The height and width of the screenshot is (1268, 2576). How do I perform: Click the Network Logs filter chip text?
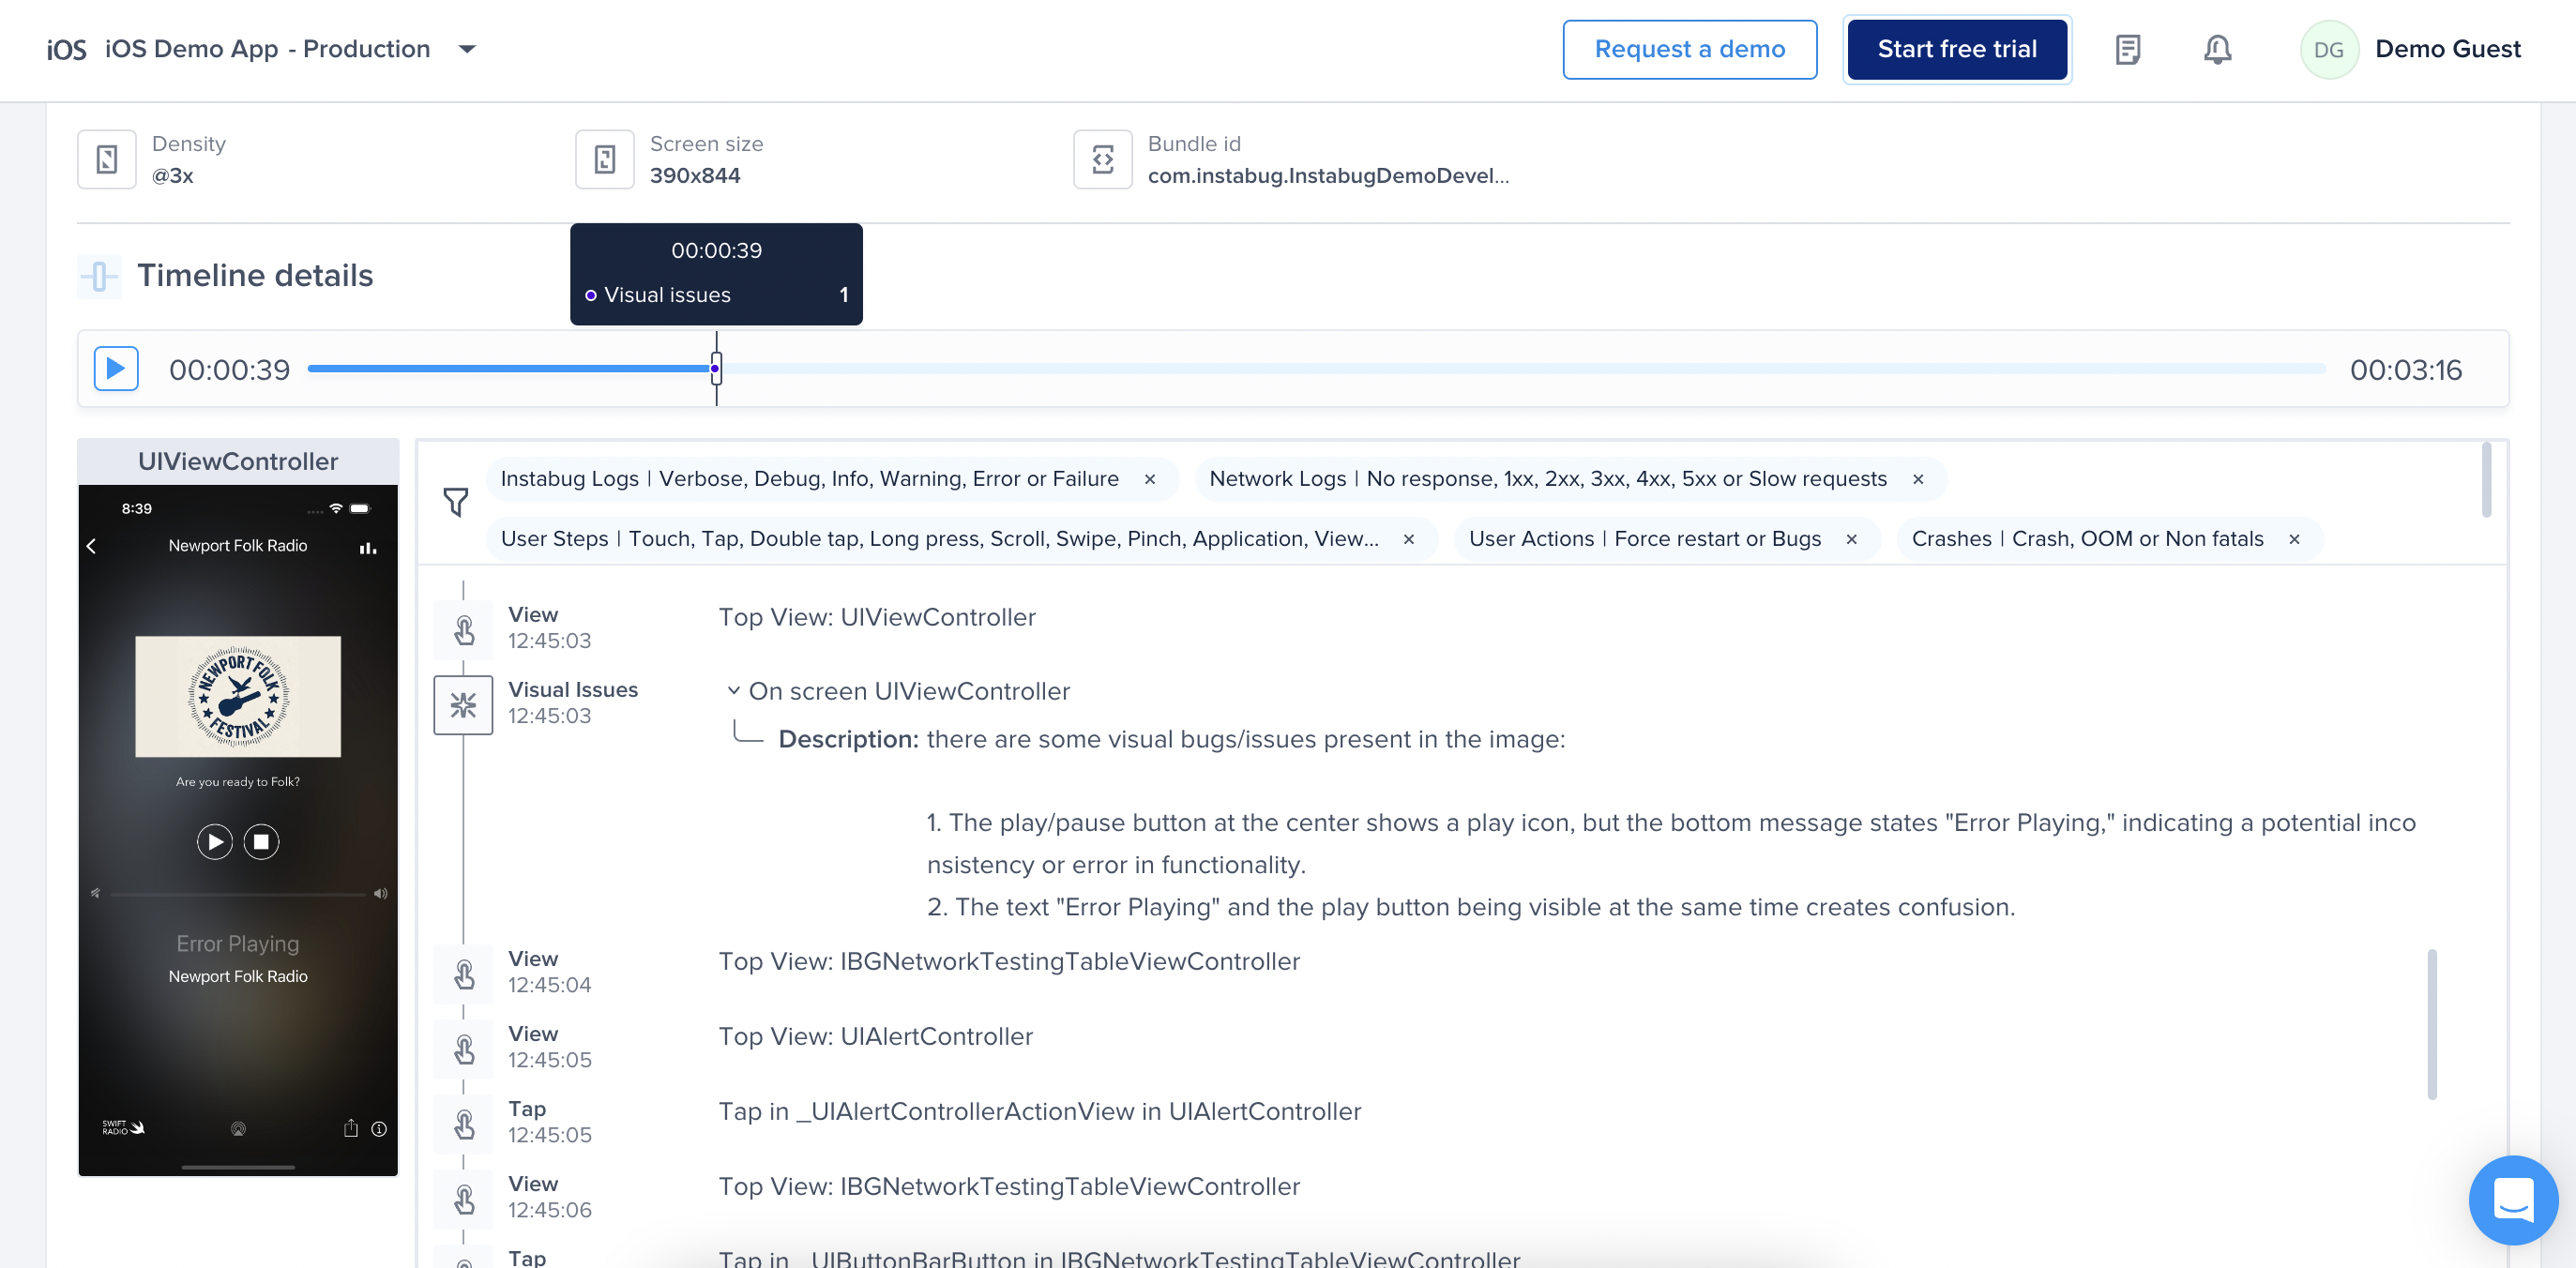click(x=1548, y=479)
